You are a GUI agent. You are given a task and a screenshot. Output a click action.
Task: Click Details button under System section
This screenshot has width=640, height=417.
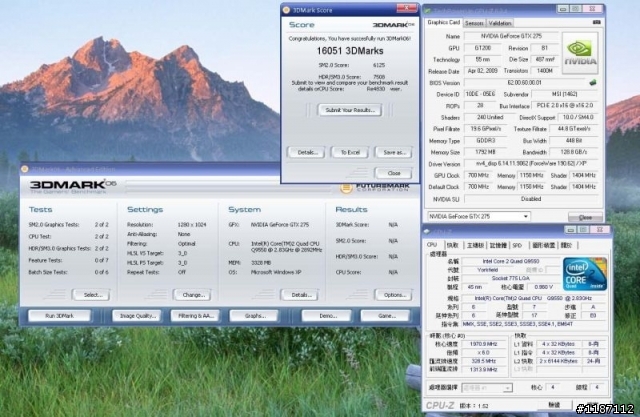(x=300, y=295)
